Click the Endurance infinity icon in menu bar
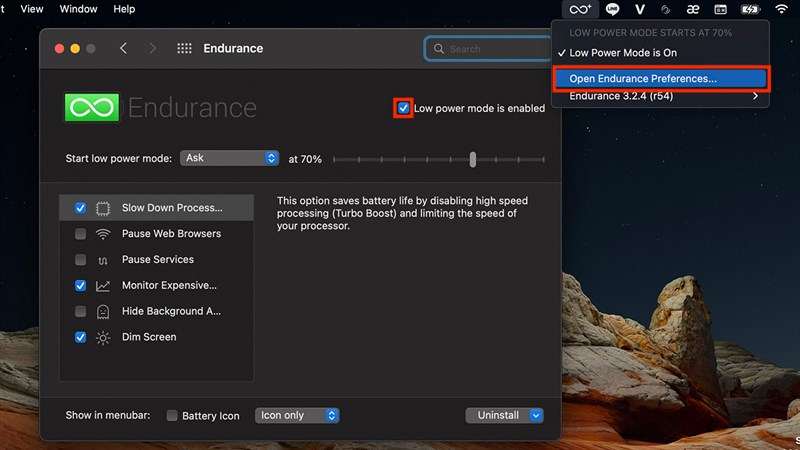Screen dimensions: 800x450 tap(580, 9)
